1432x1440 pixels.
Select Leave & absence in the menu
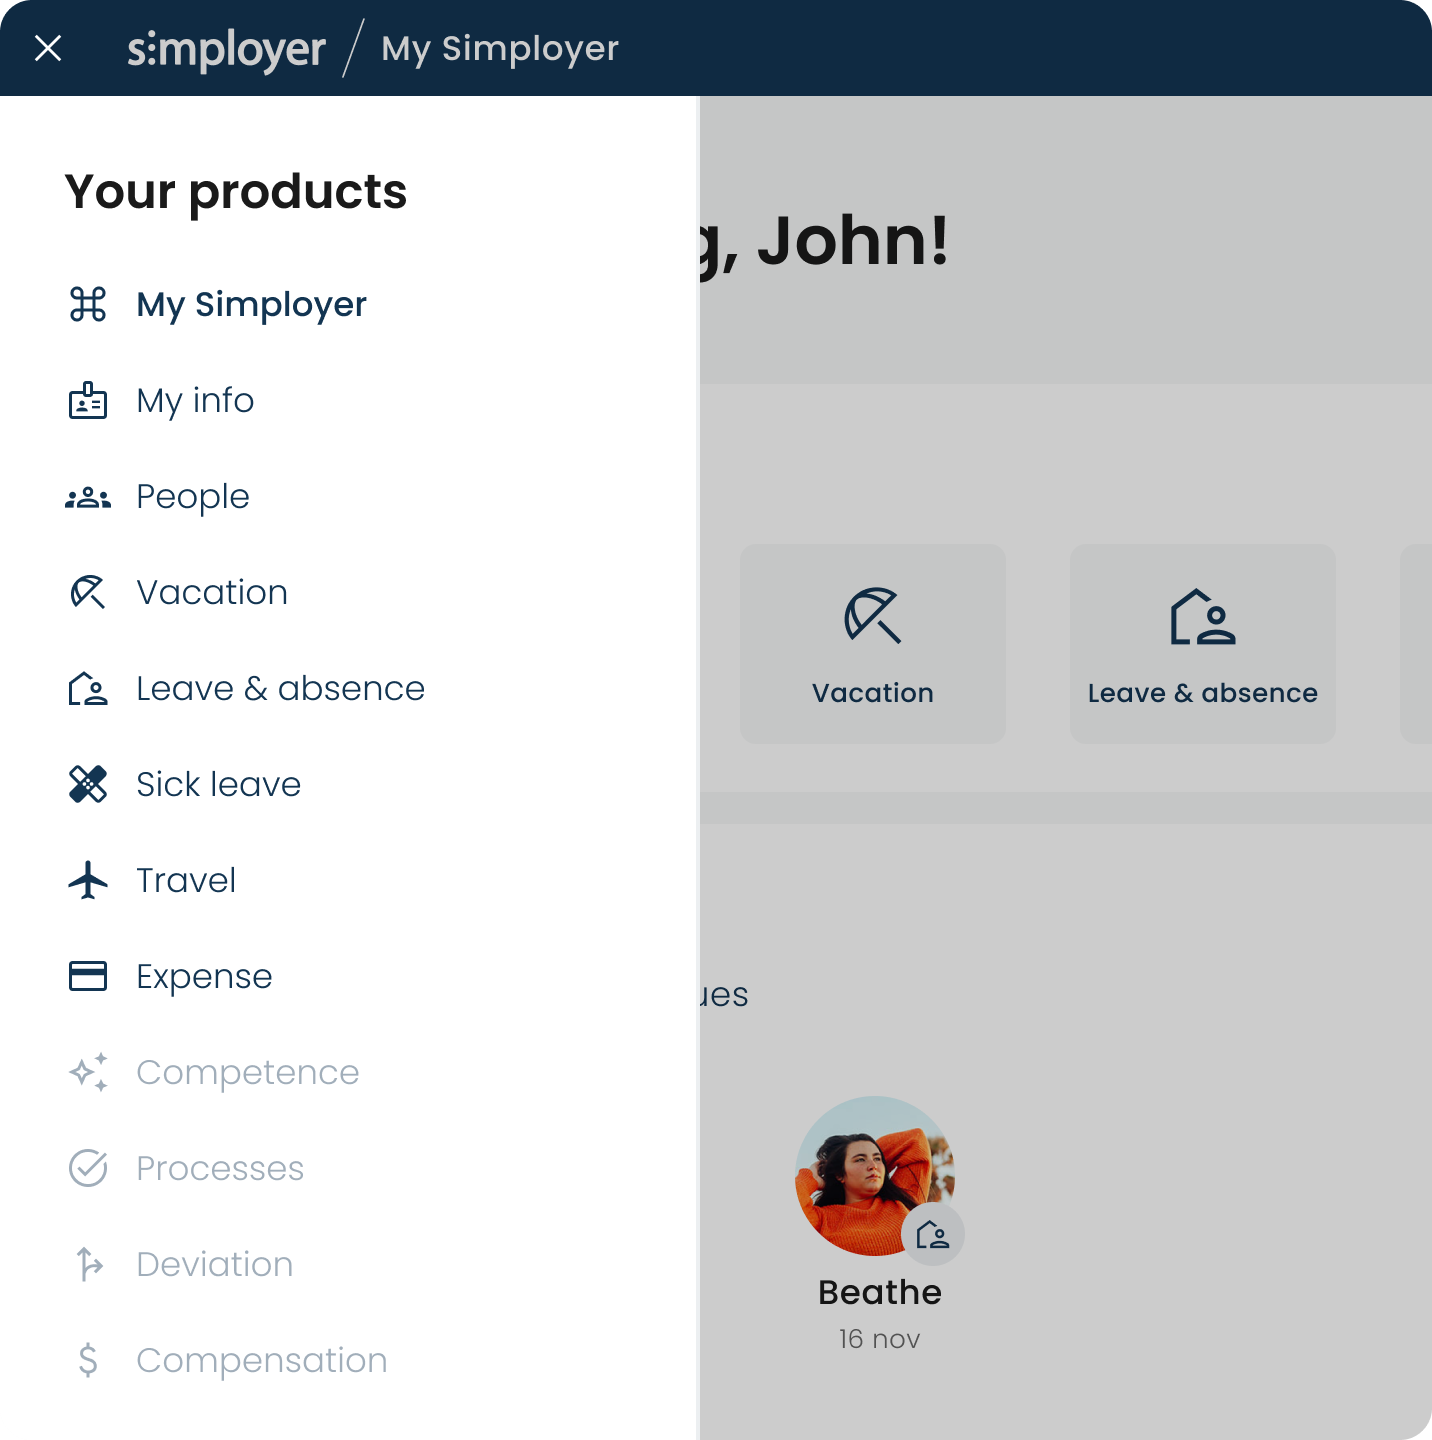280,688
